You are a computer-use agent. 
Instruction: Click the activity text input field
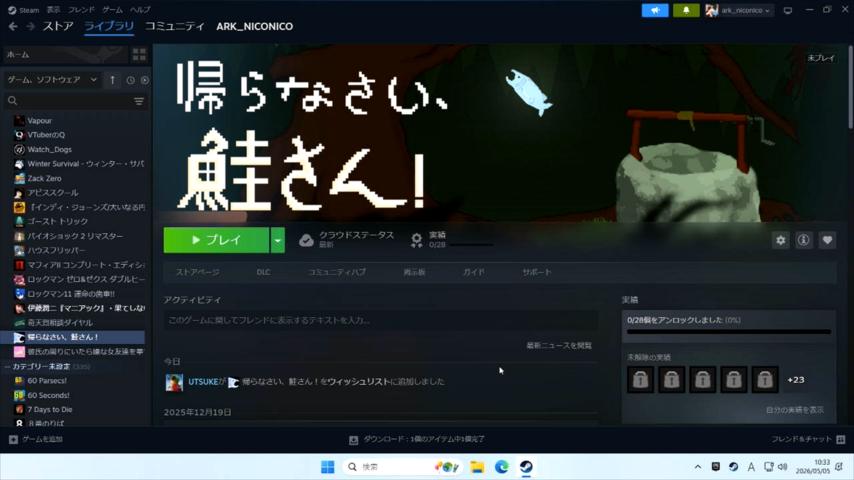point(381,320)
